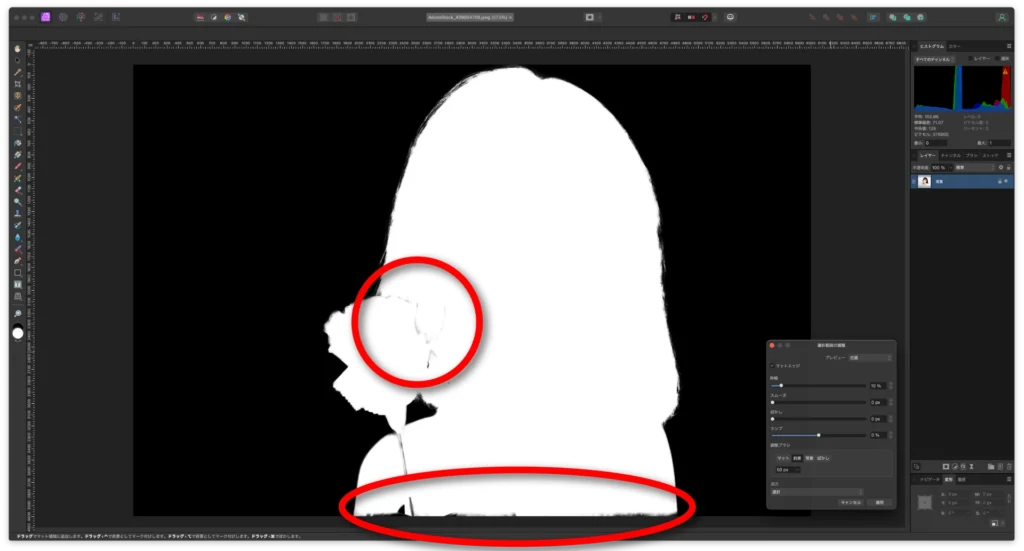Click the ランプ slider handle

tap(819, 435)
